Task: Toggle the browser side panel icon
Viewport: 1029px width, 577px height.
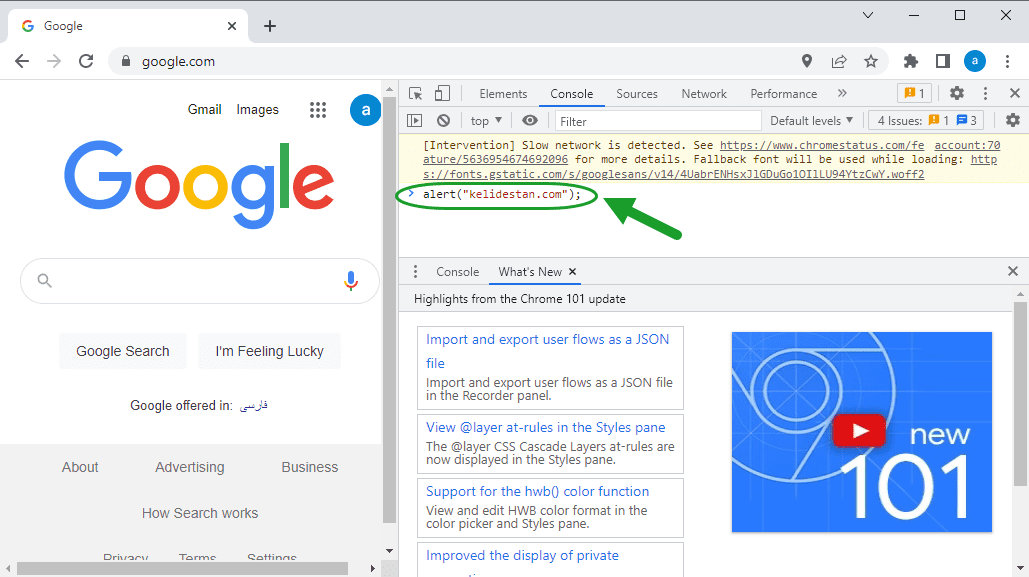Action: click(943, 61)
